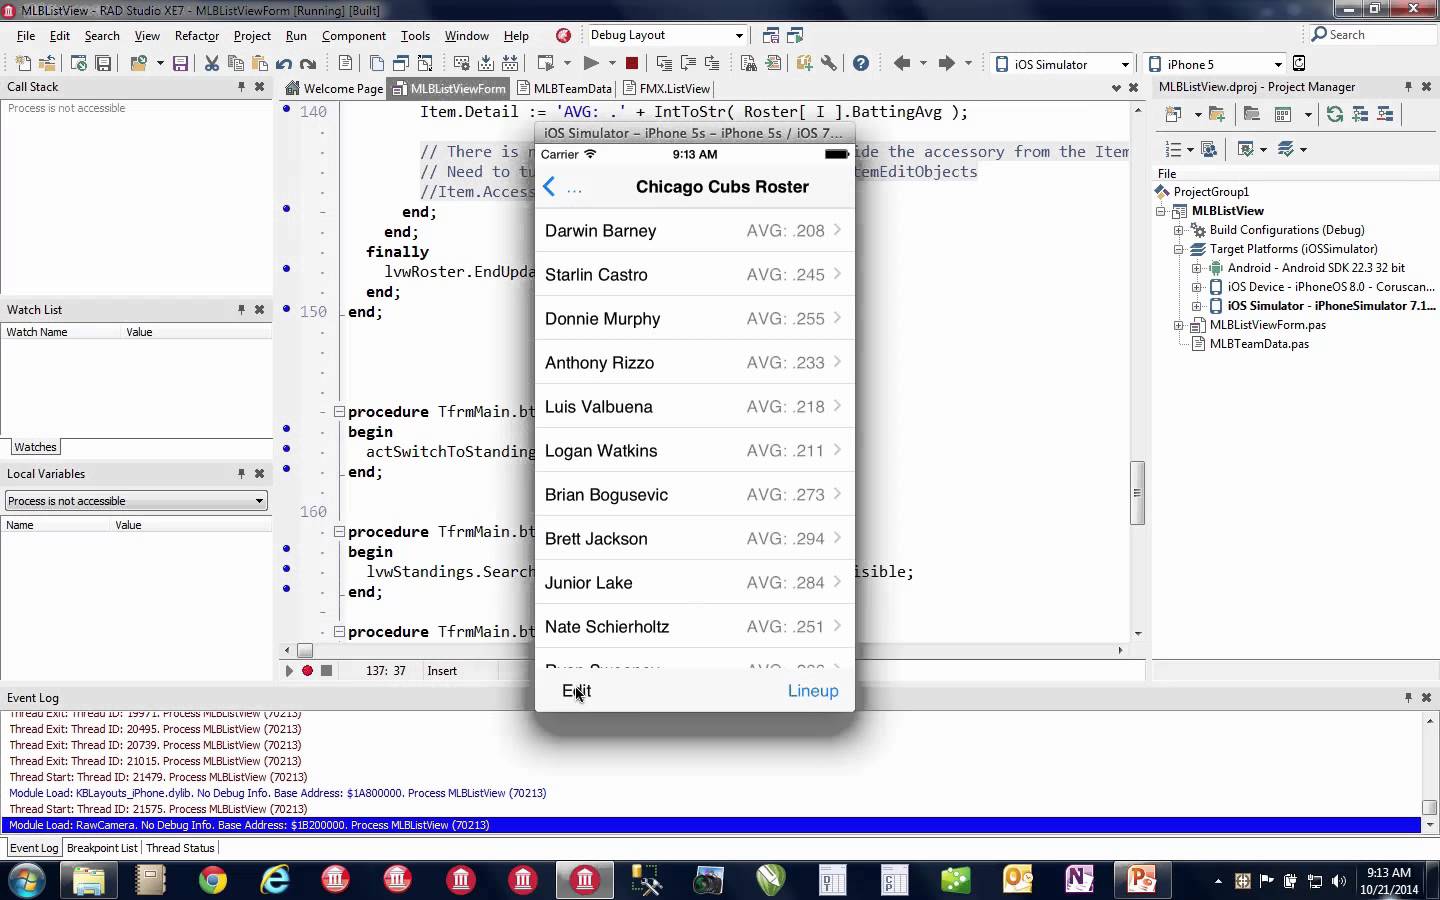Open Chrome from the taskbar
The height and width of the screenshot is (900, 1440).
click(212, 880)
